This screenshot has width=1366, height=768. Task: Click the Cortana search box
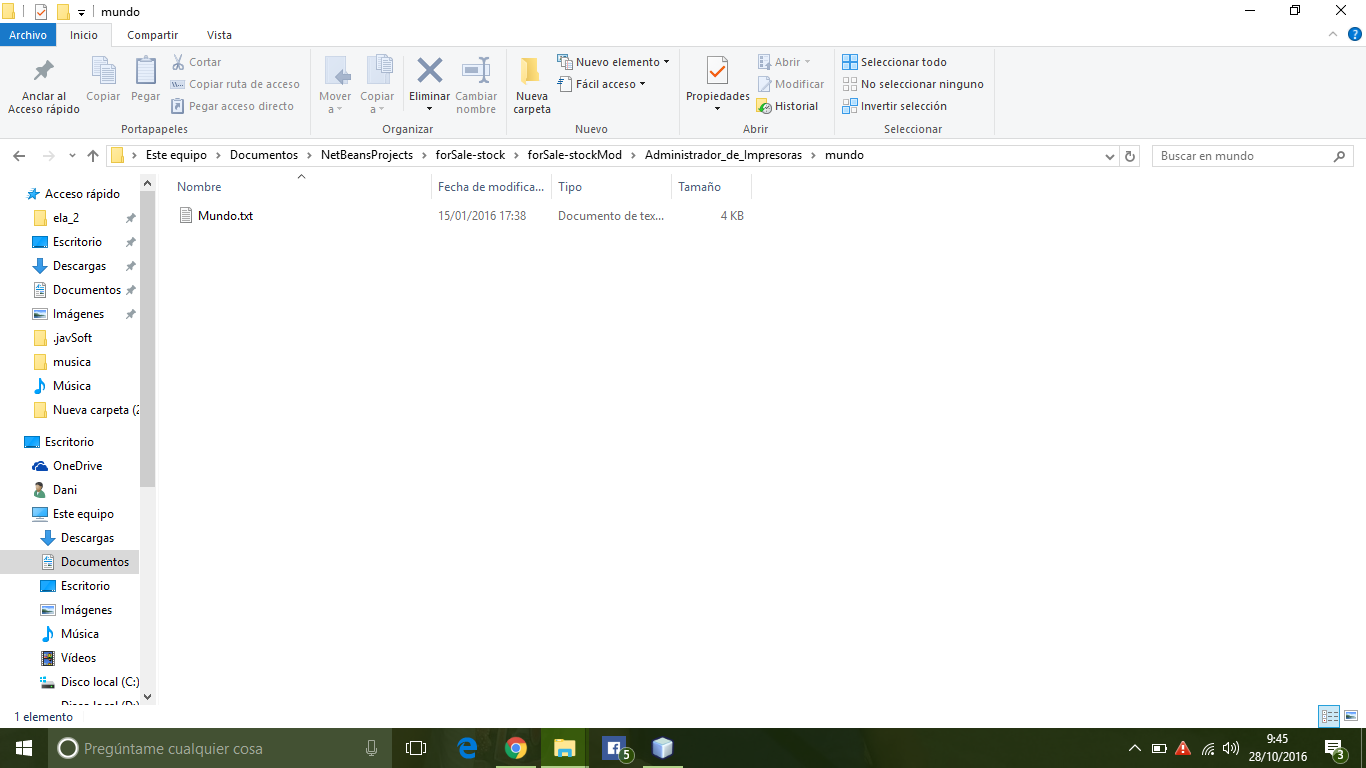point(220,748)
